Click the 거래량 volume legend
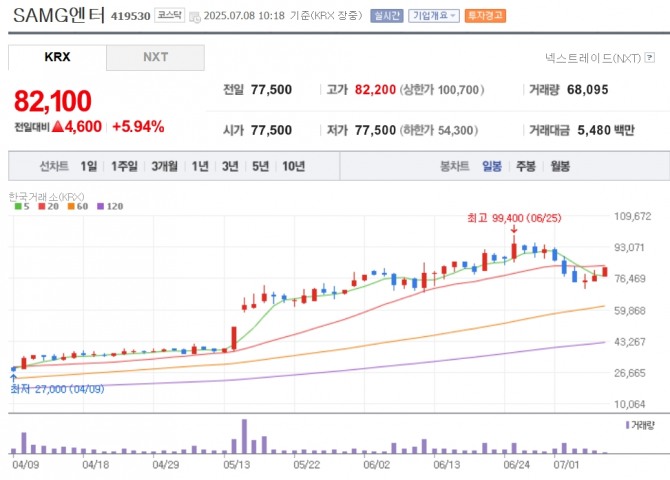Screen dimensions: 670x480 coord(640,425)
